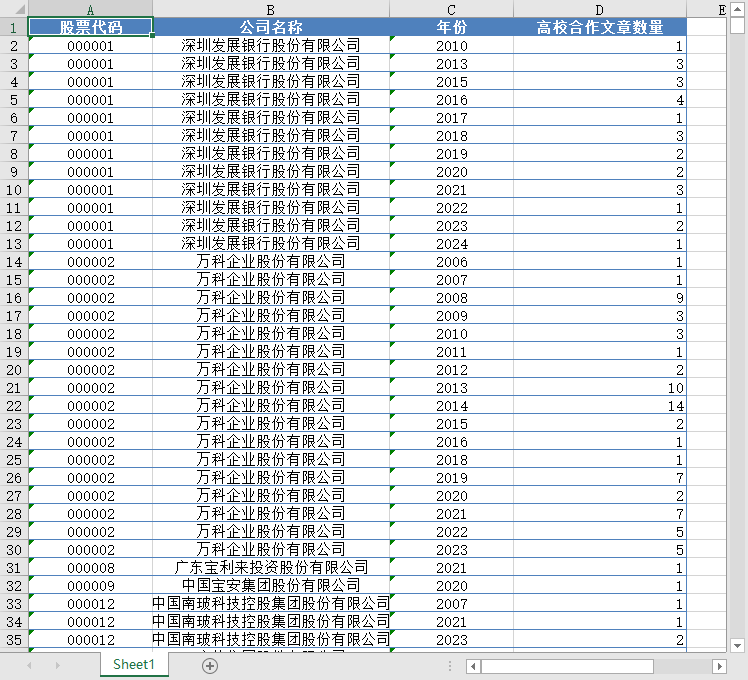Open the Sheet1 tab
Viewport: 748px width, 680px height.
pyautogui.click(x=134, y=664)
